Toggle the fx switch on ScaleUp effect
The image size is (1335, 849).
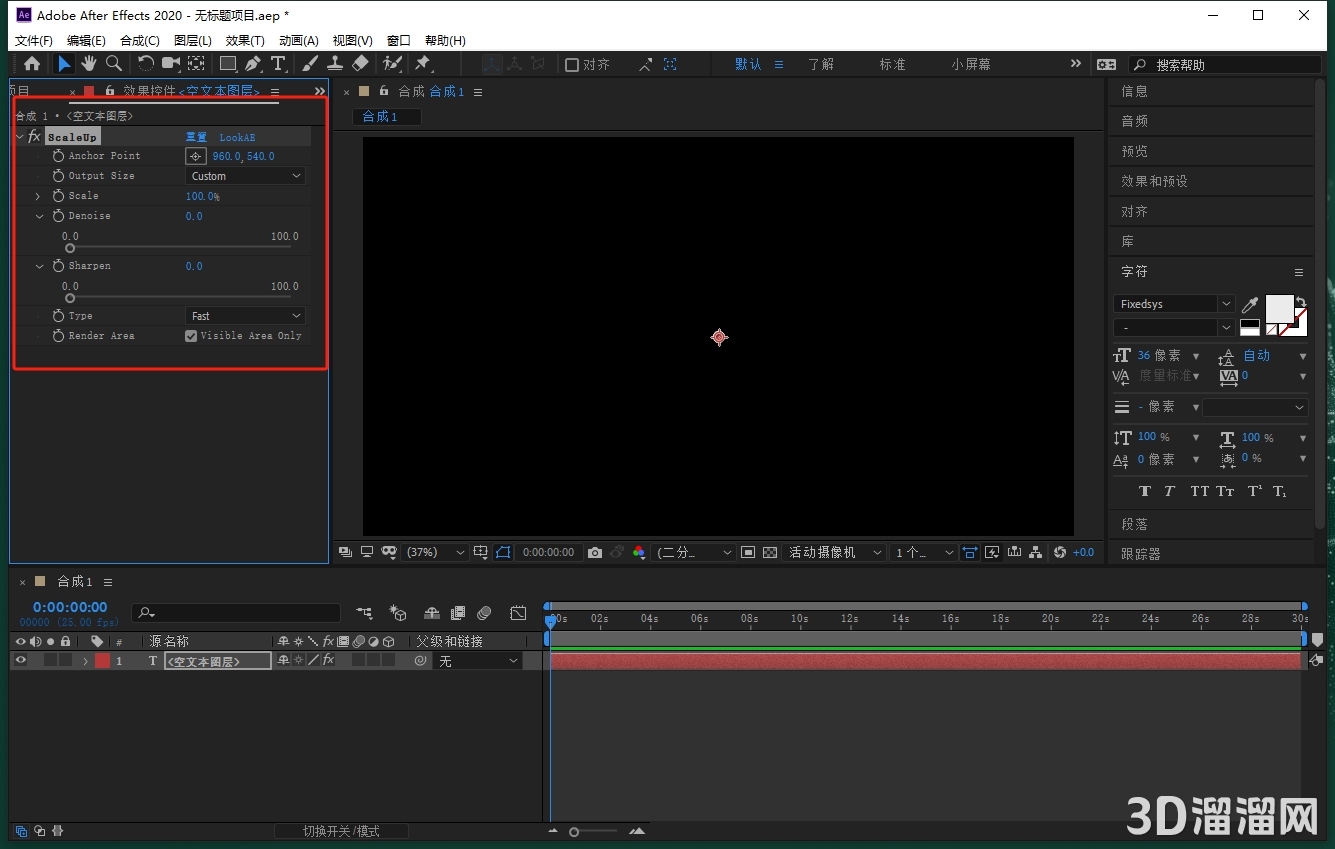[x=34, y=137]
